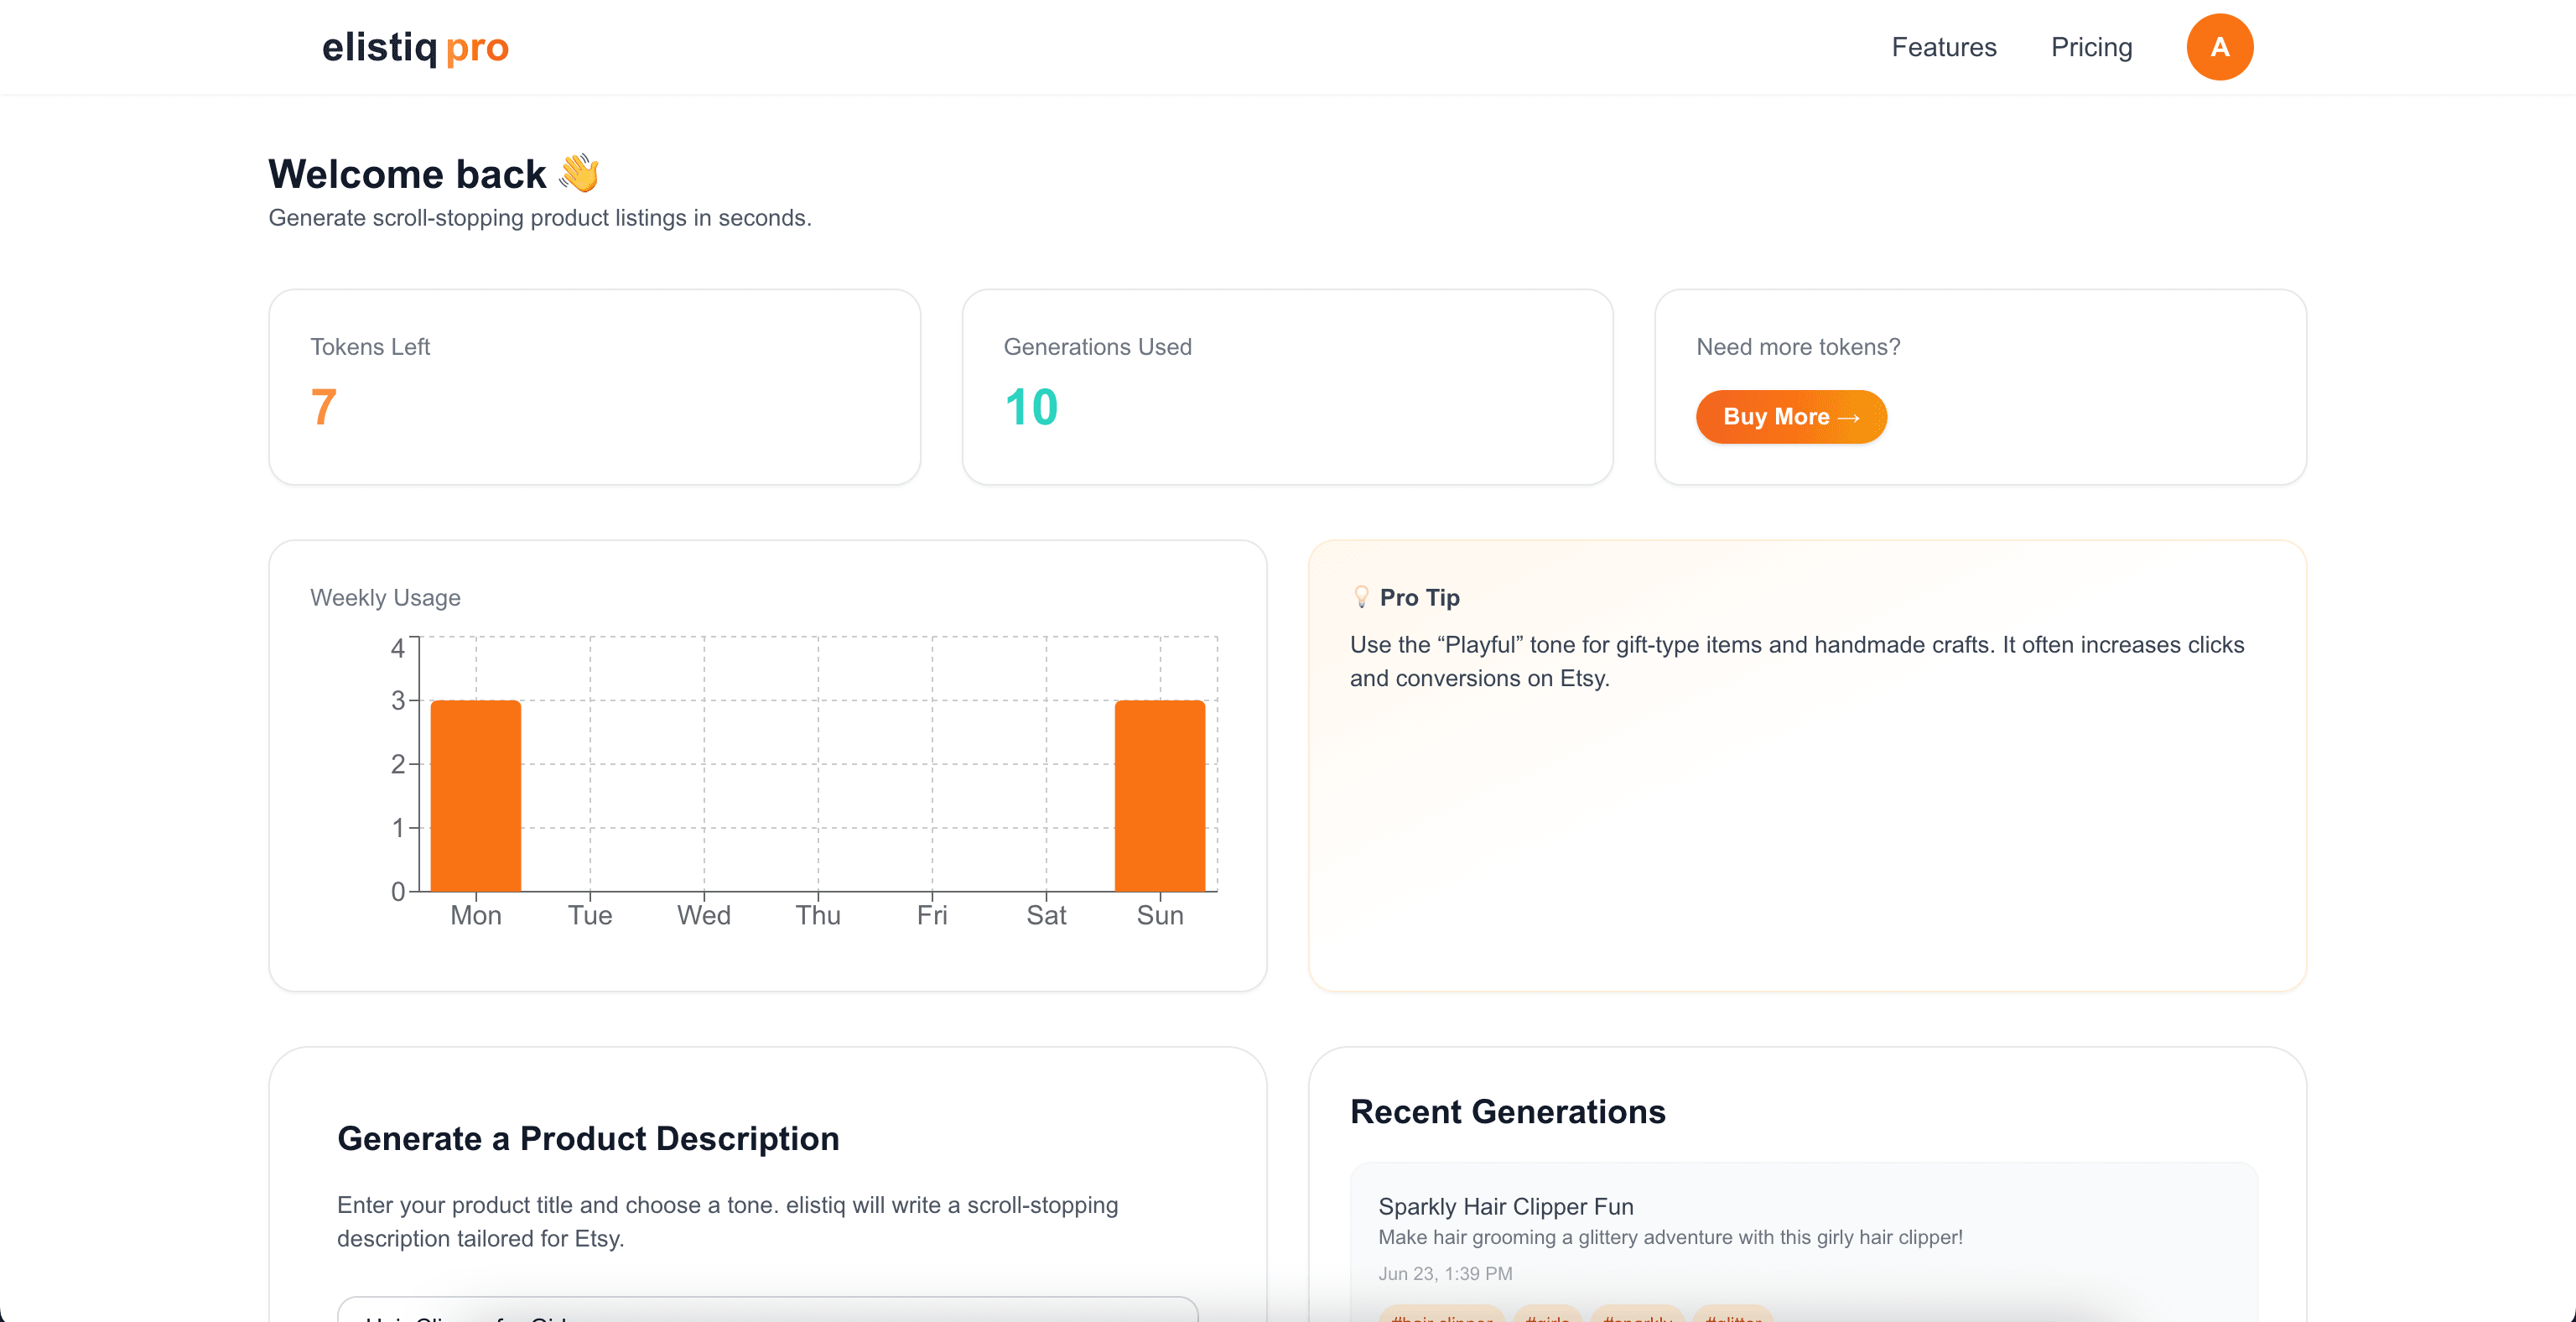The width and height of the screenshot is (2576, 1322).
Task: Go to the Pricing page
Action: tap(2091, 47)
